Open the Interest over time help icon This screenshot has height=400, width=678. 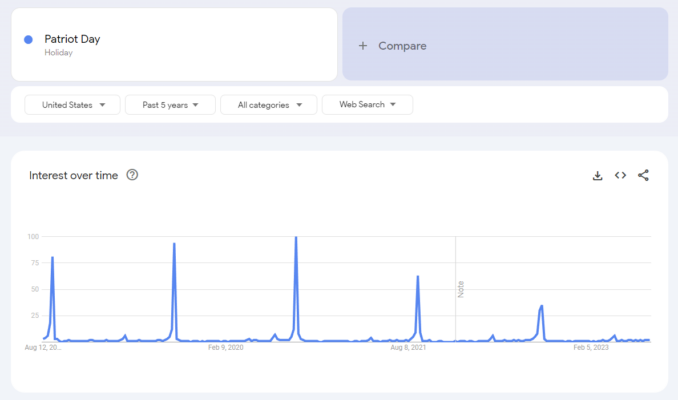[132, 175]
